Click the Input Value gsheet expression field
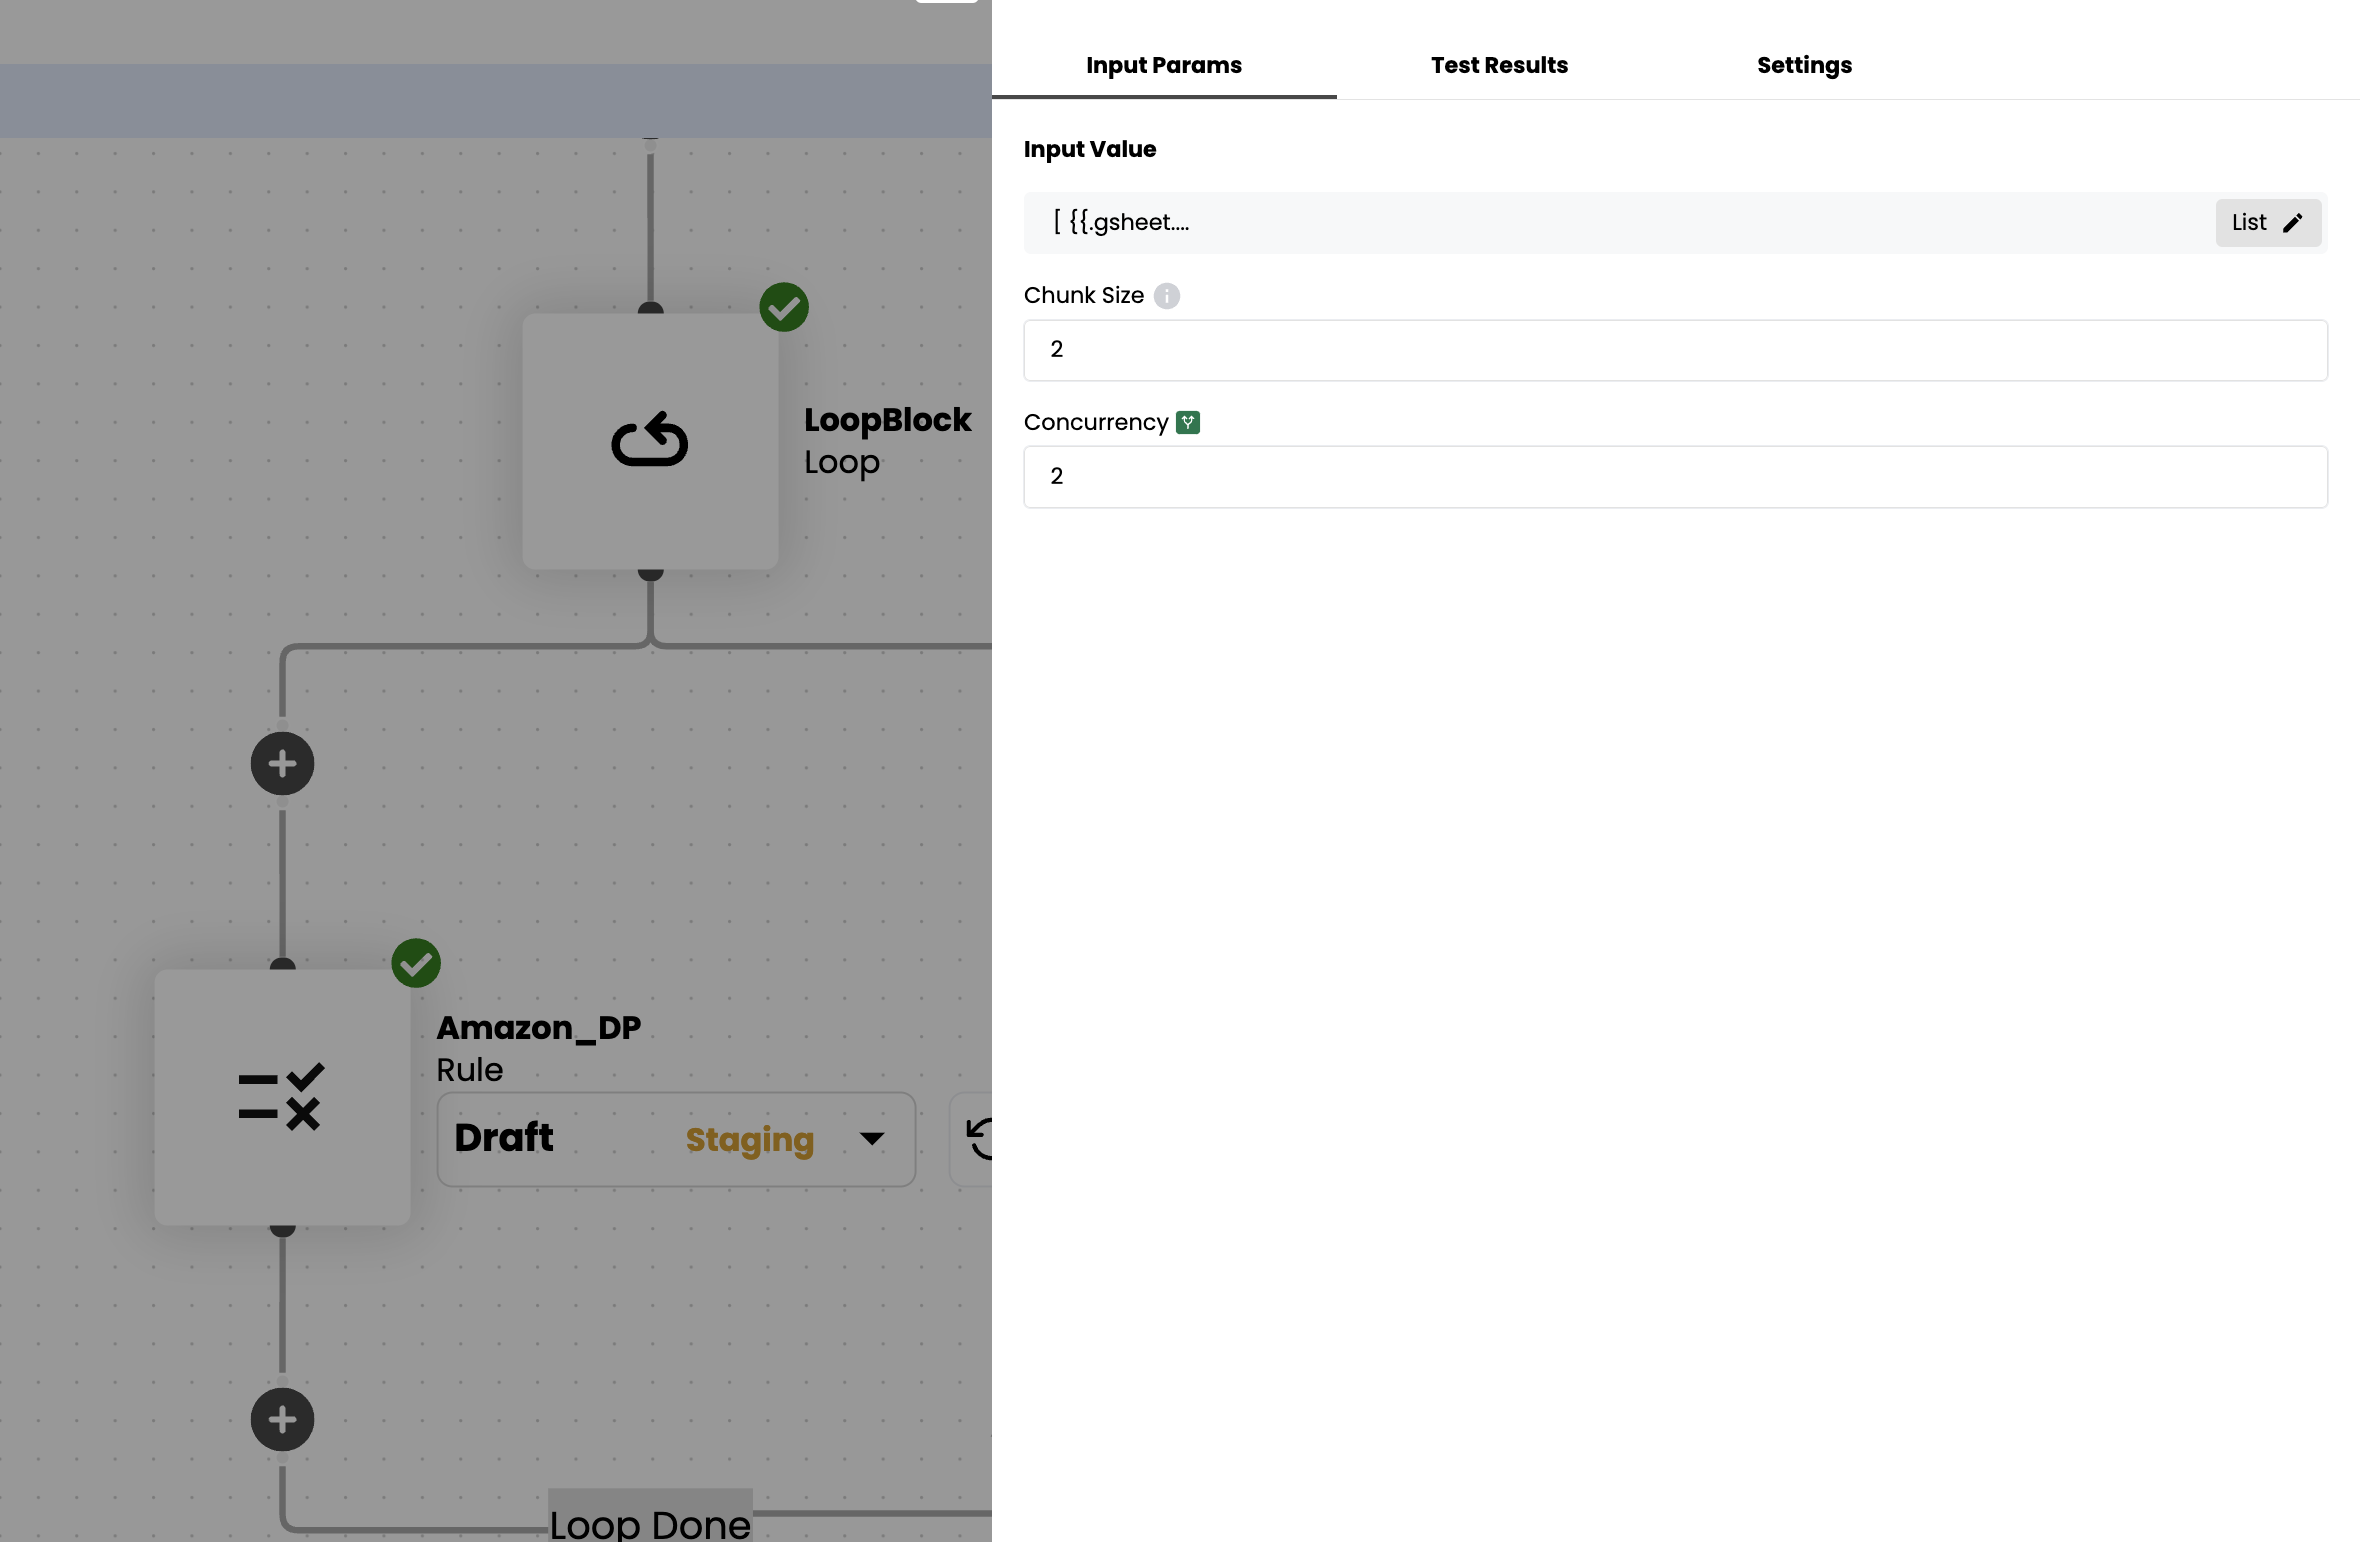2360x1542 pixels. (1600, 222)
